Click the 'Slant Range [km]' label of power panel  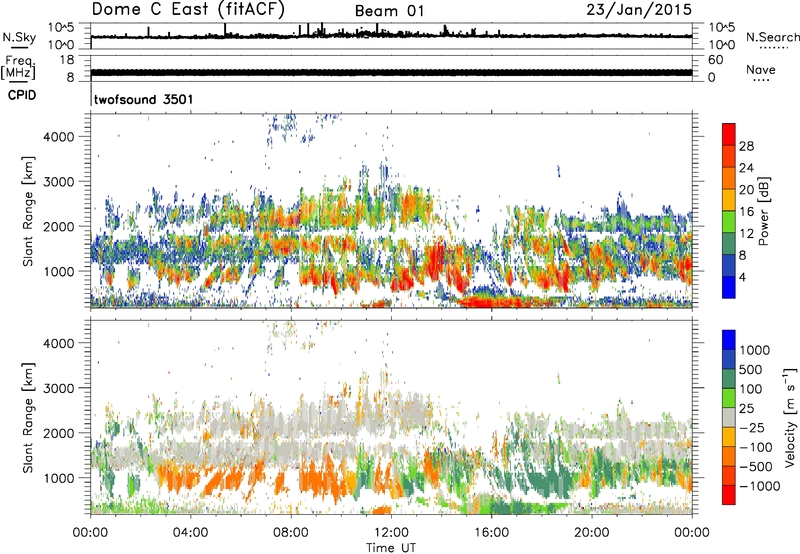(x=28, y=211)
